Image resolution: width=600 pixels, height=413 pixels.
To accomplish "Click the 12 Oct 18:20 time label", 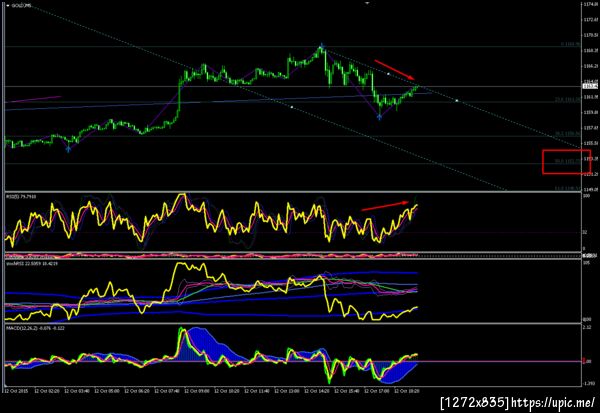I will click(x=407, y=391).
